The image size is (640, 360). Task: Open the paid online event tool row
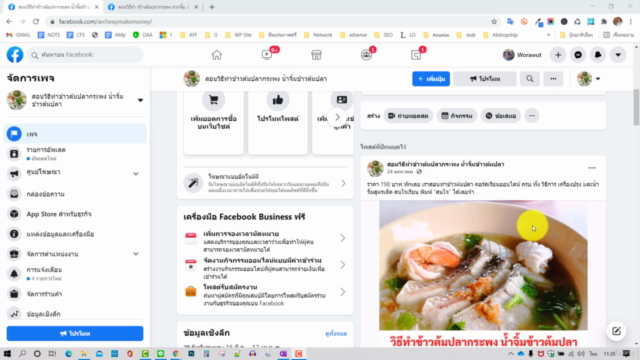[x=265, y=267]
